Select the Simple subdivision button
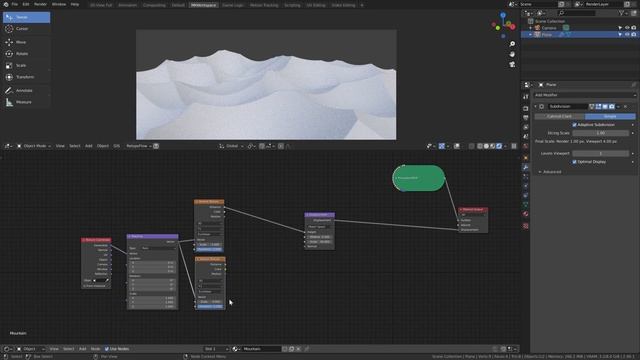 coord(610,116)
